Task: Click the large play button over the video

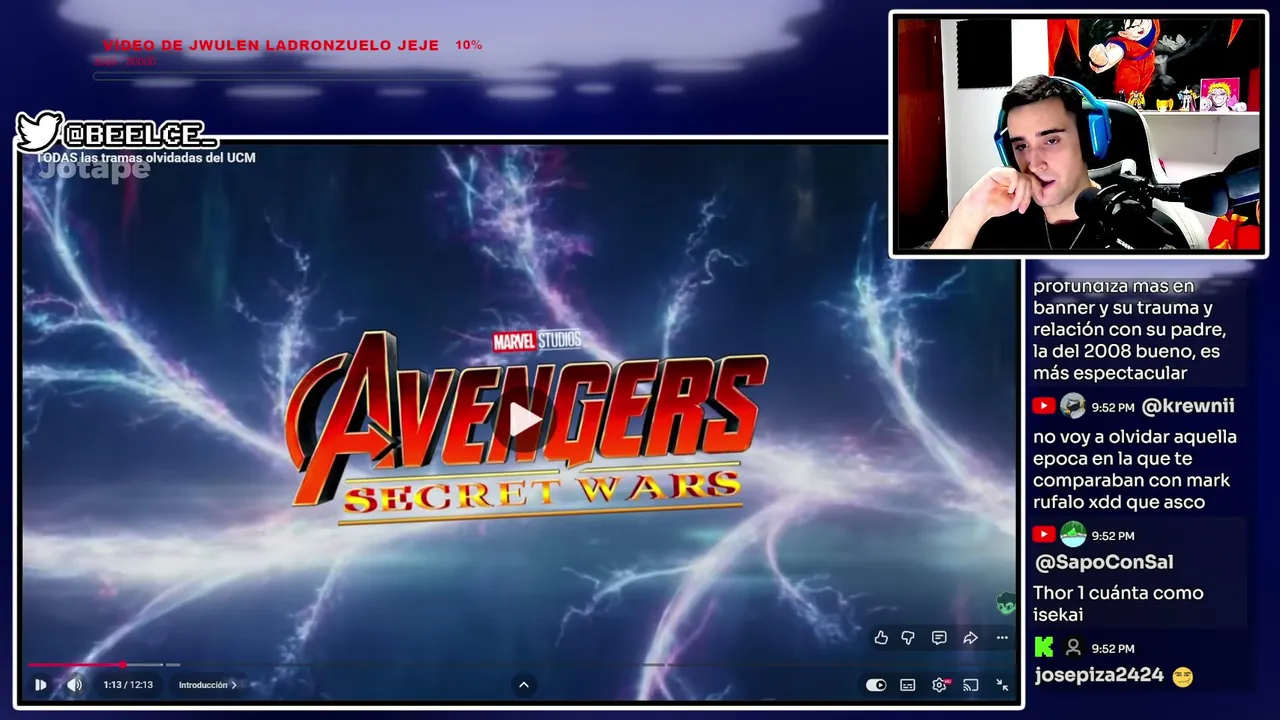Action: [x=525, y=420]
